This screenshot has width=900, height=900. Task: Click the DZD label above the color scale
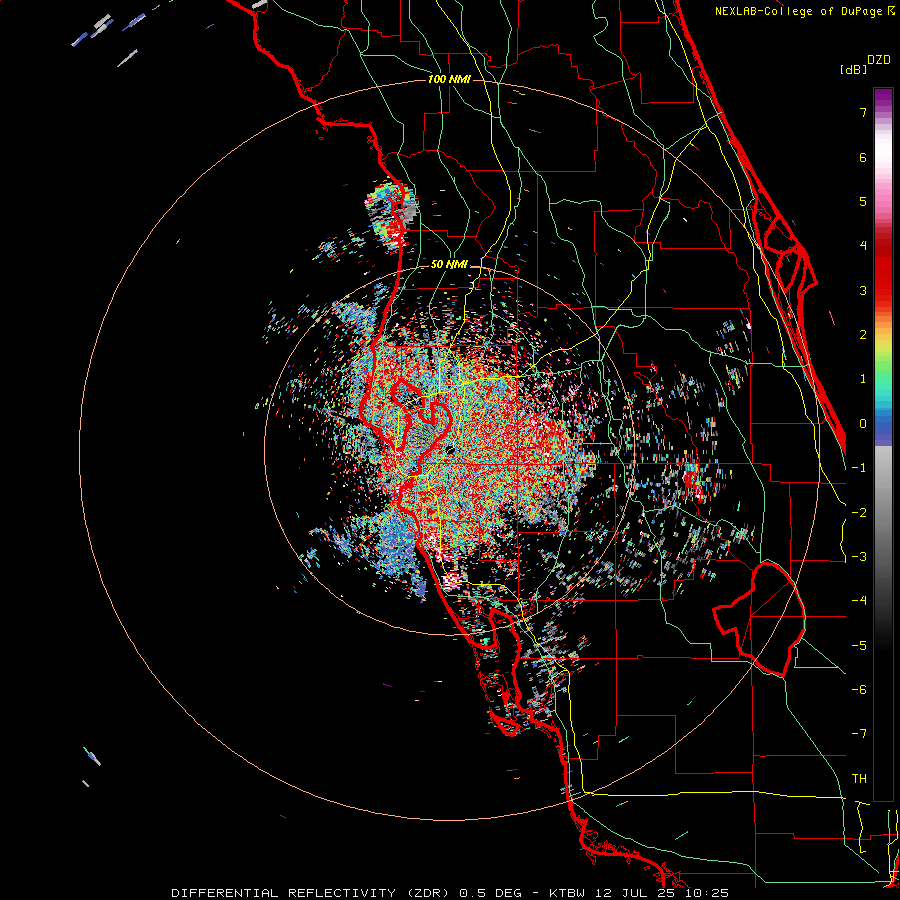879,60
